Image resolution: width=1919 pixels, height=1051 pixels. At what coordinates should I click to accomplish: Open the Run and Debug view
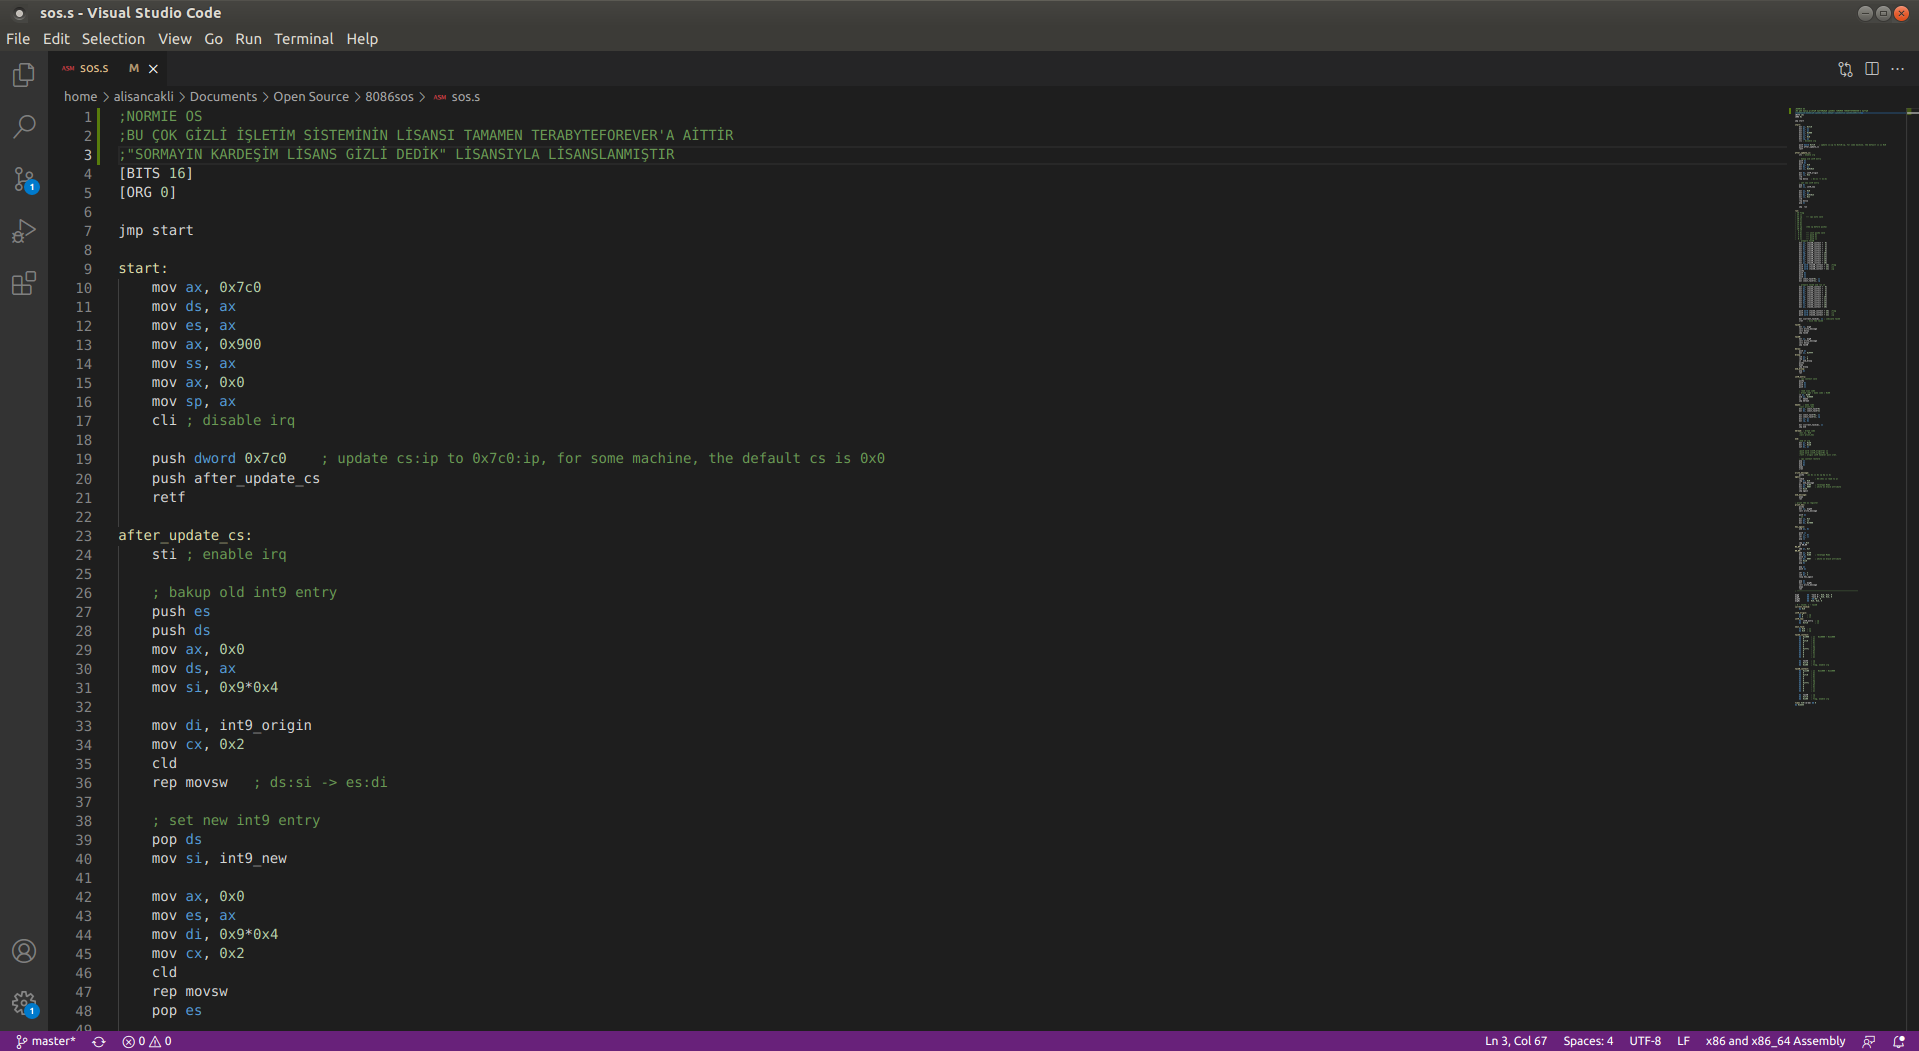[x=23, y=231]
